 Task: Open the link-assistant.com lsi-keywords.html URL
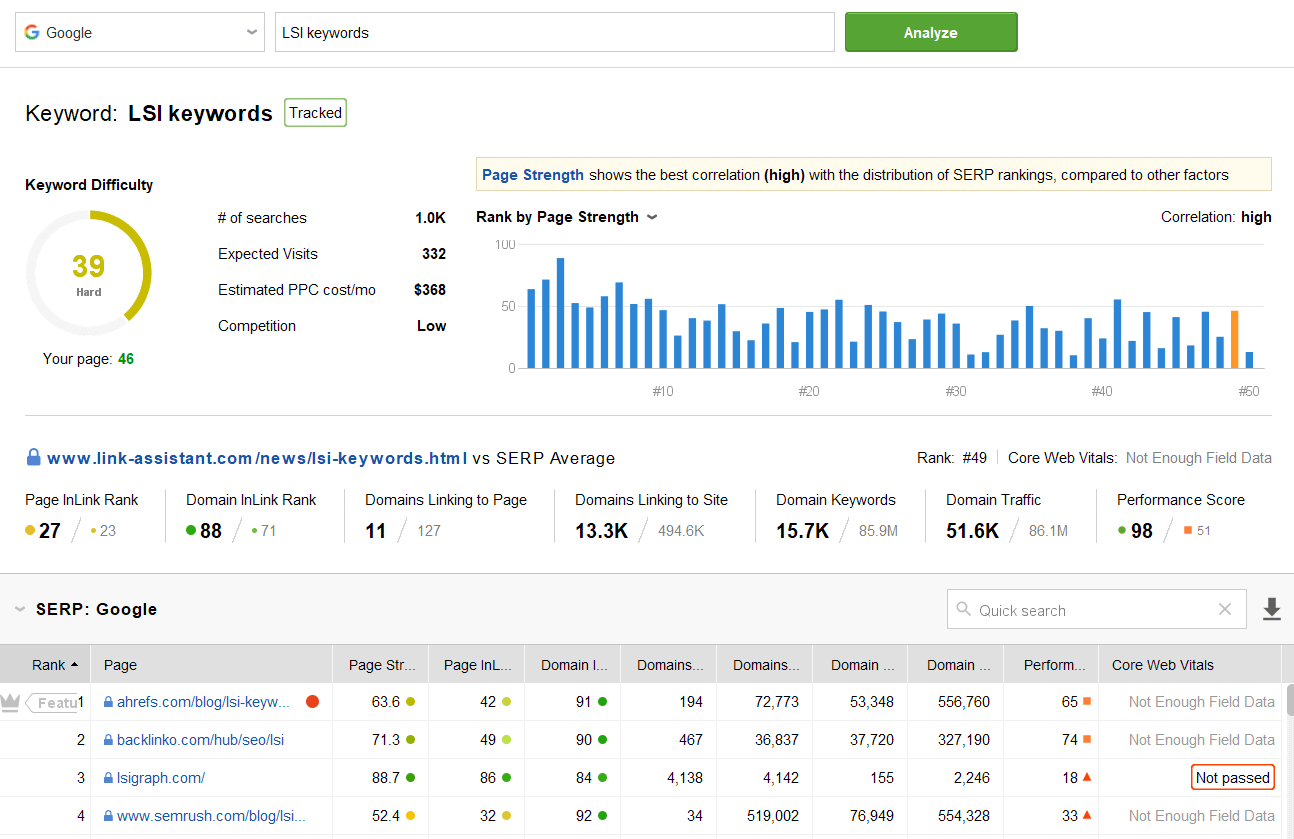(257, 458)
